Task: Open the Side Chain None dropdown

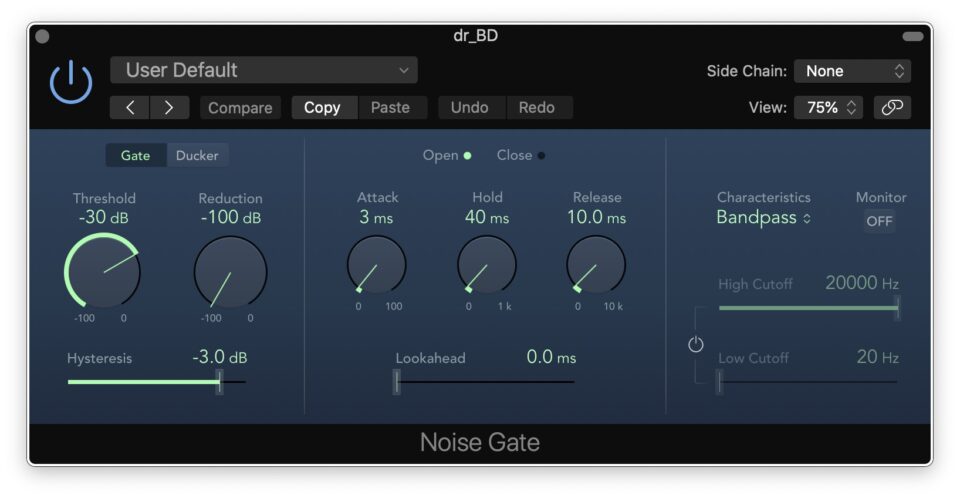Action: [852, 71]
